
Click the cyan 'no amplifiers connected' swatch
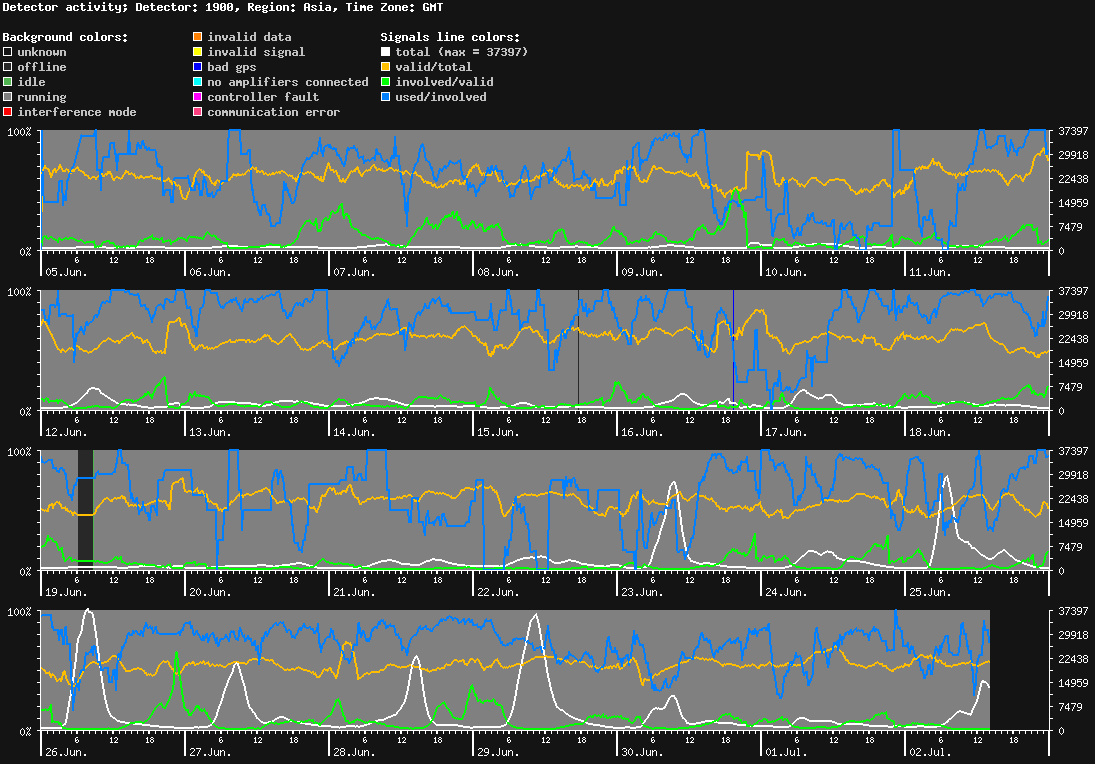[x=198, y=82]
